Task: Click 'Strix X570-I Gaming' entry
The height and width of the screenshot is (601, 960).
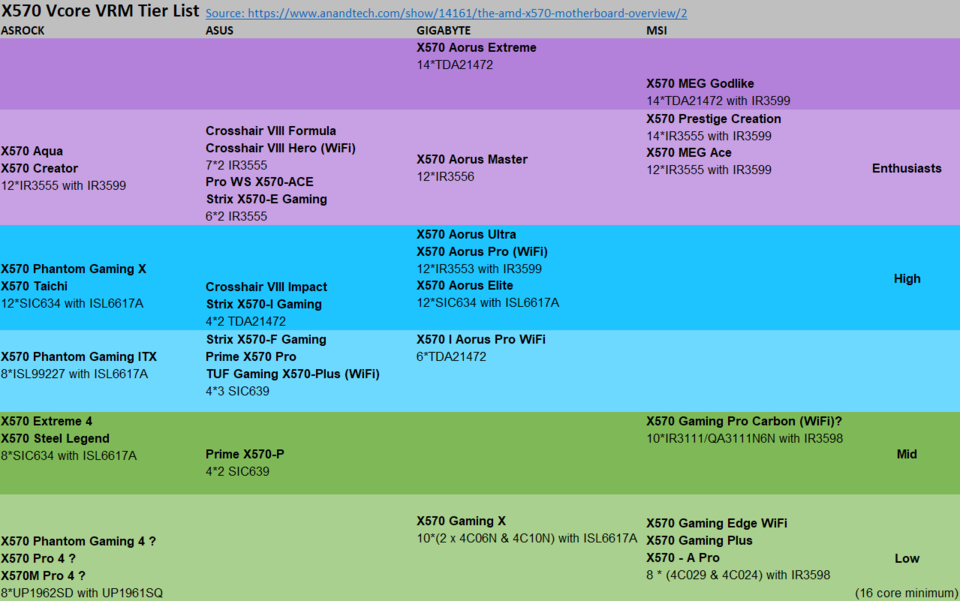Action: pos(264,304)
